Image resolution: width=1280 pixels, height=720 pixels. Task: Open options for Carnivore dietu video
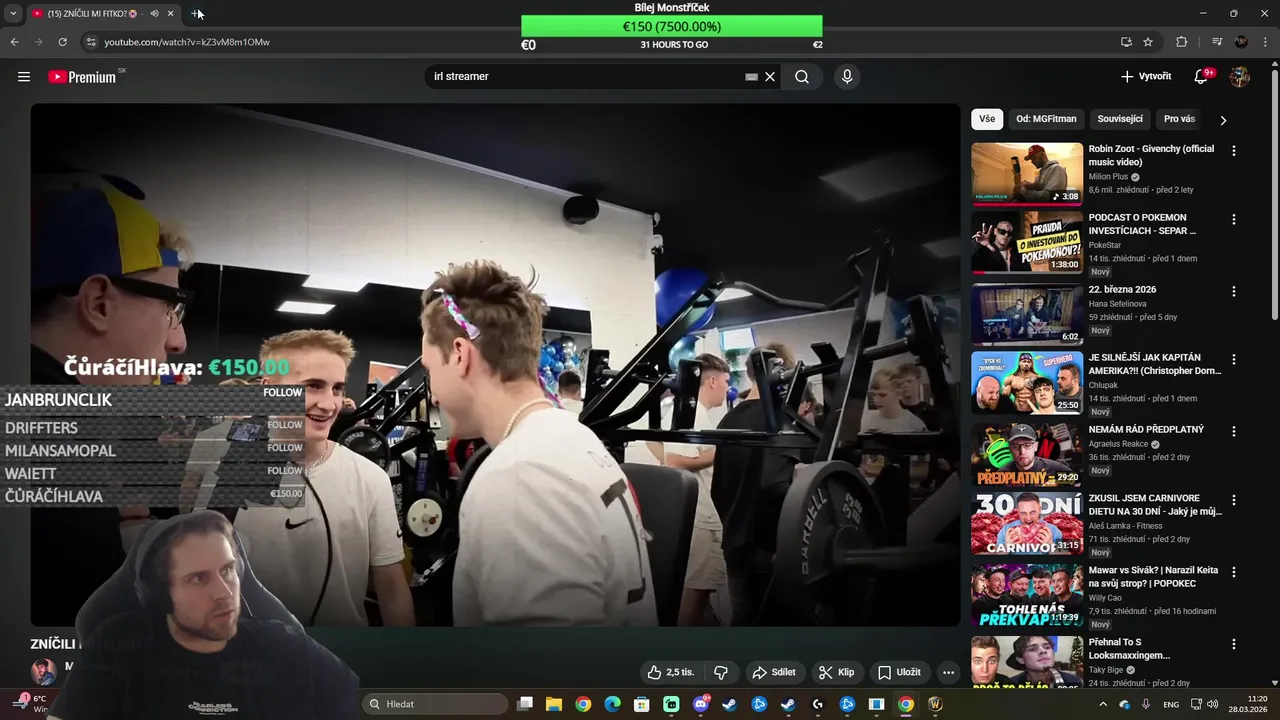point(1233,500)
